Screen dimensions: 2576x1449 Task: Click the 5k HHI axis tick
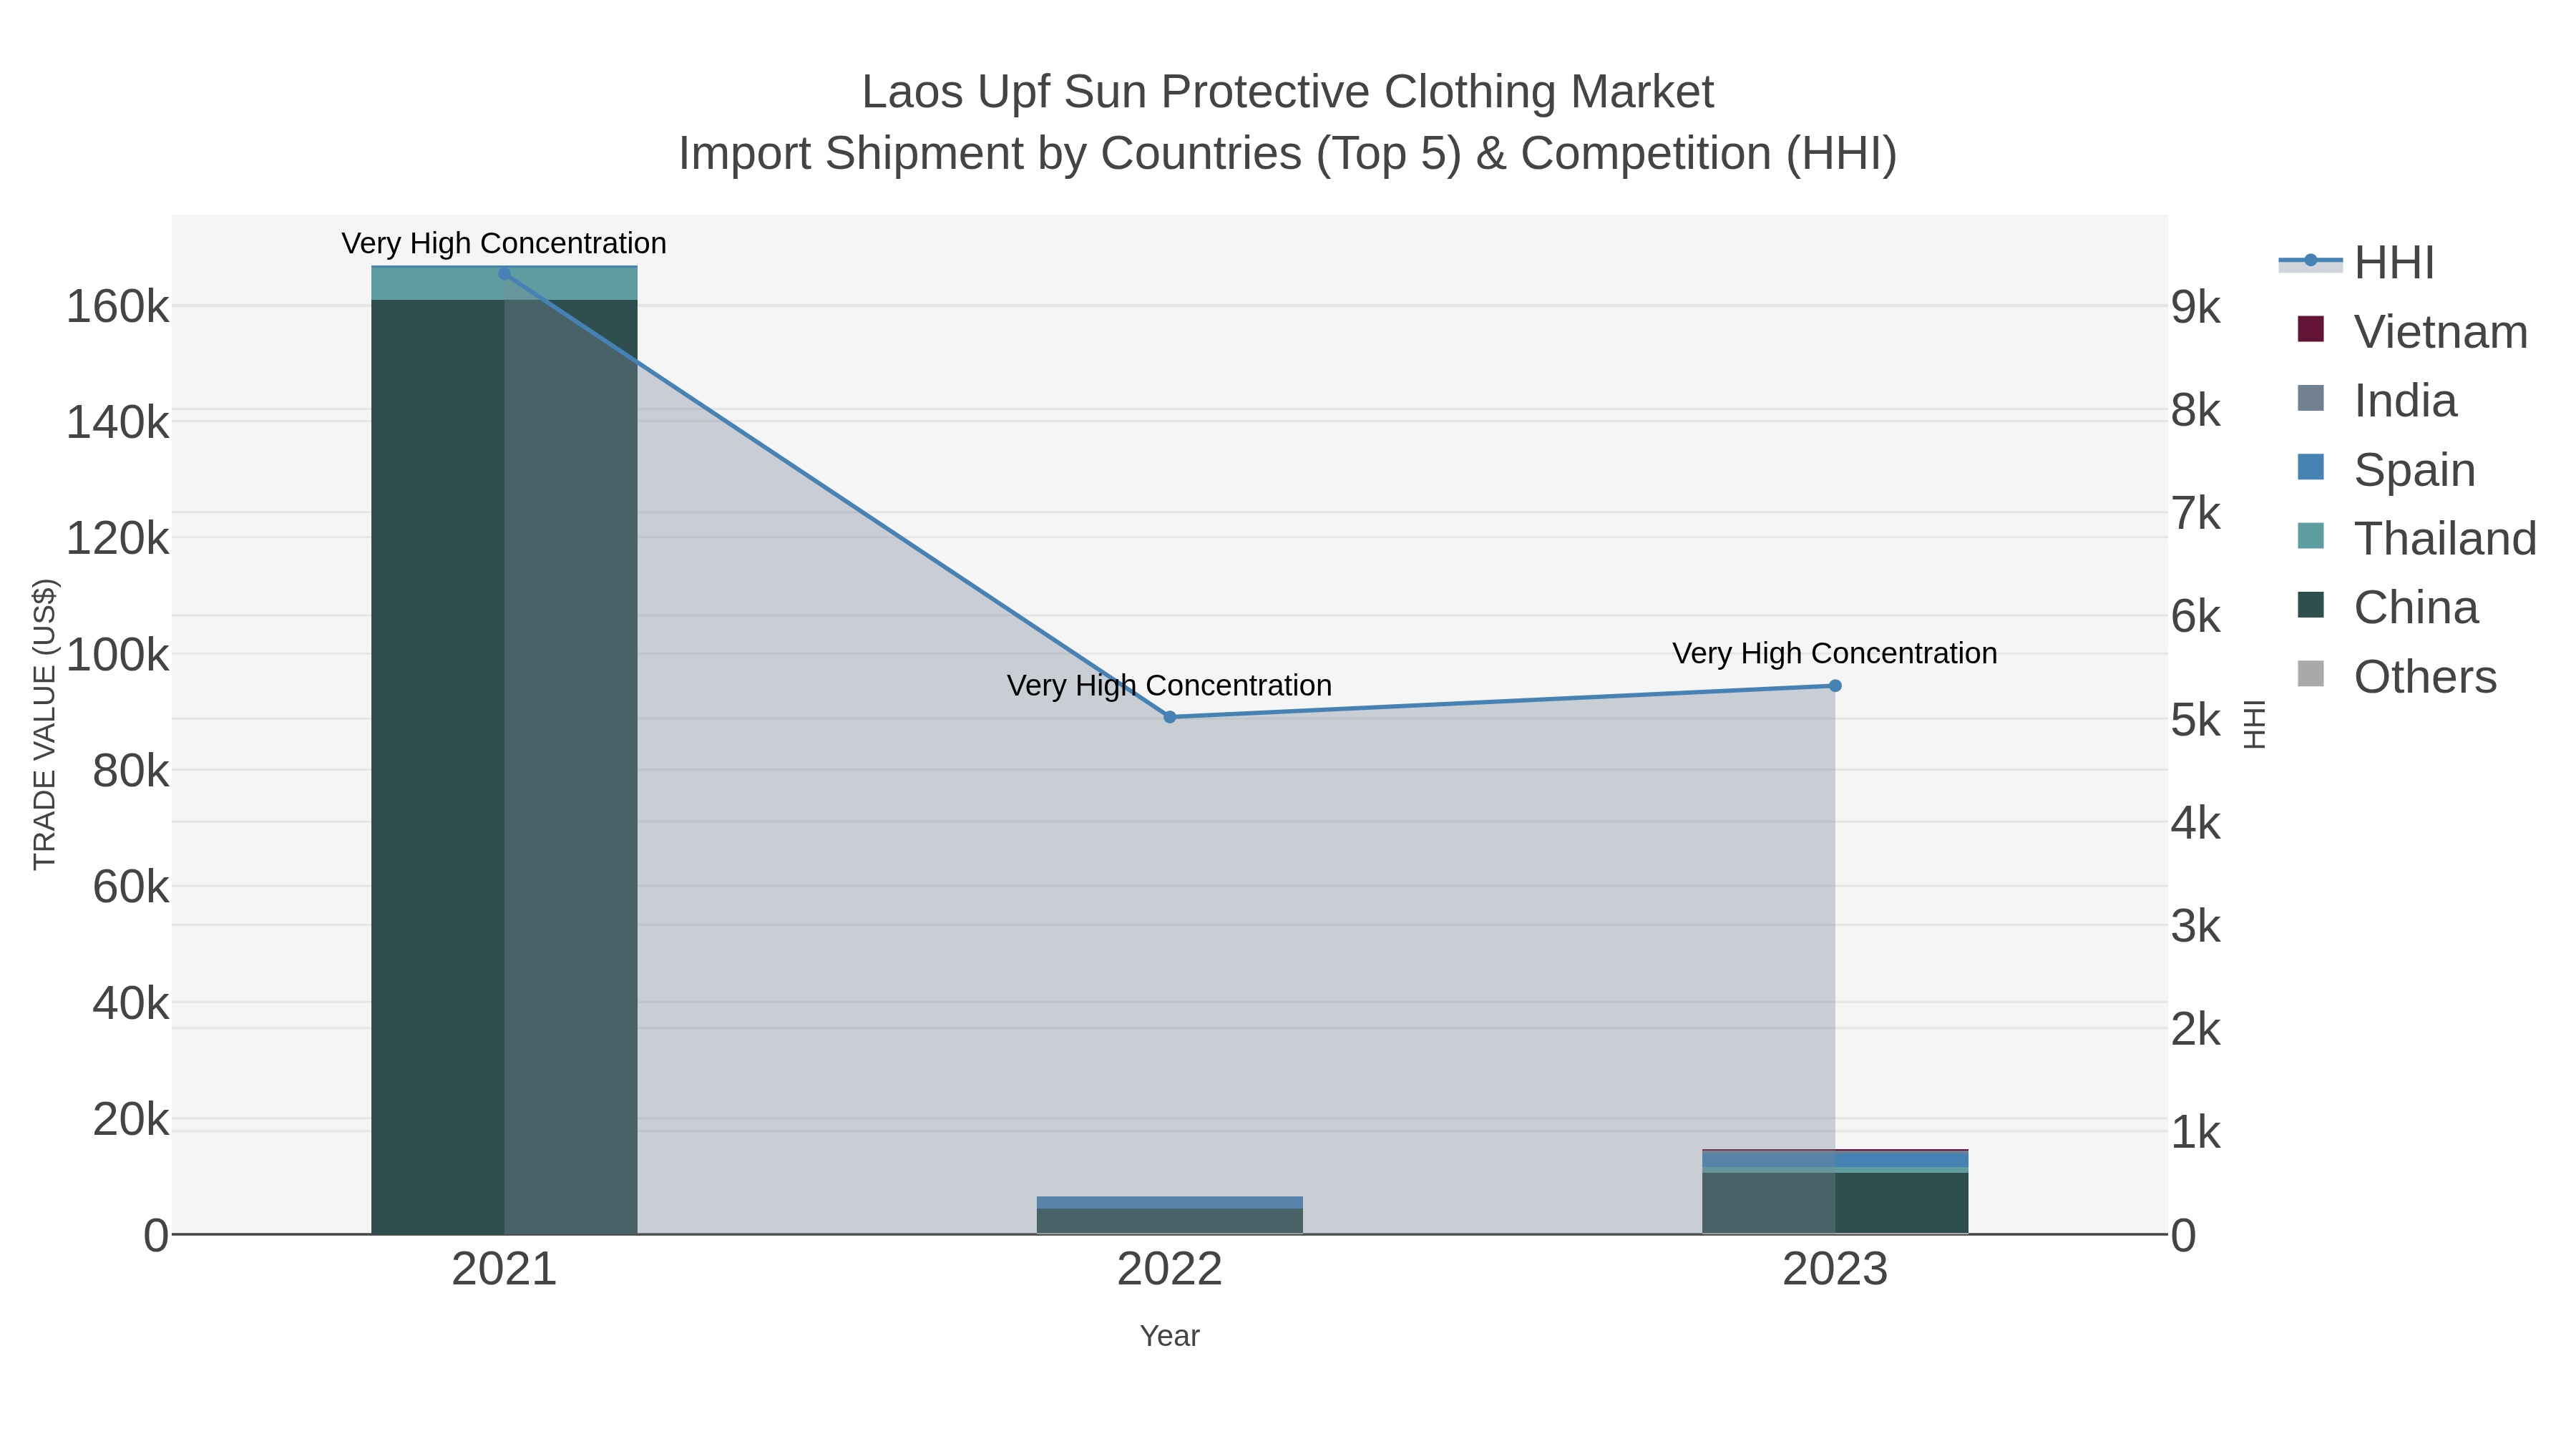point(2196,720)
